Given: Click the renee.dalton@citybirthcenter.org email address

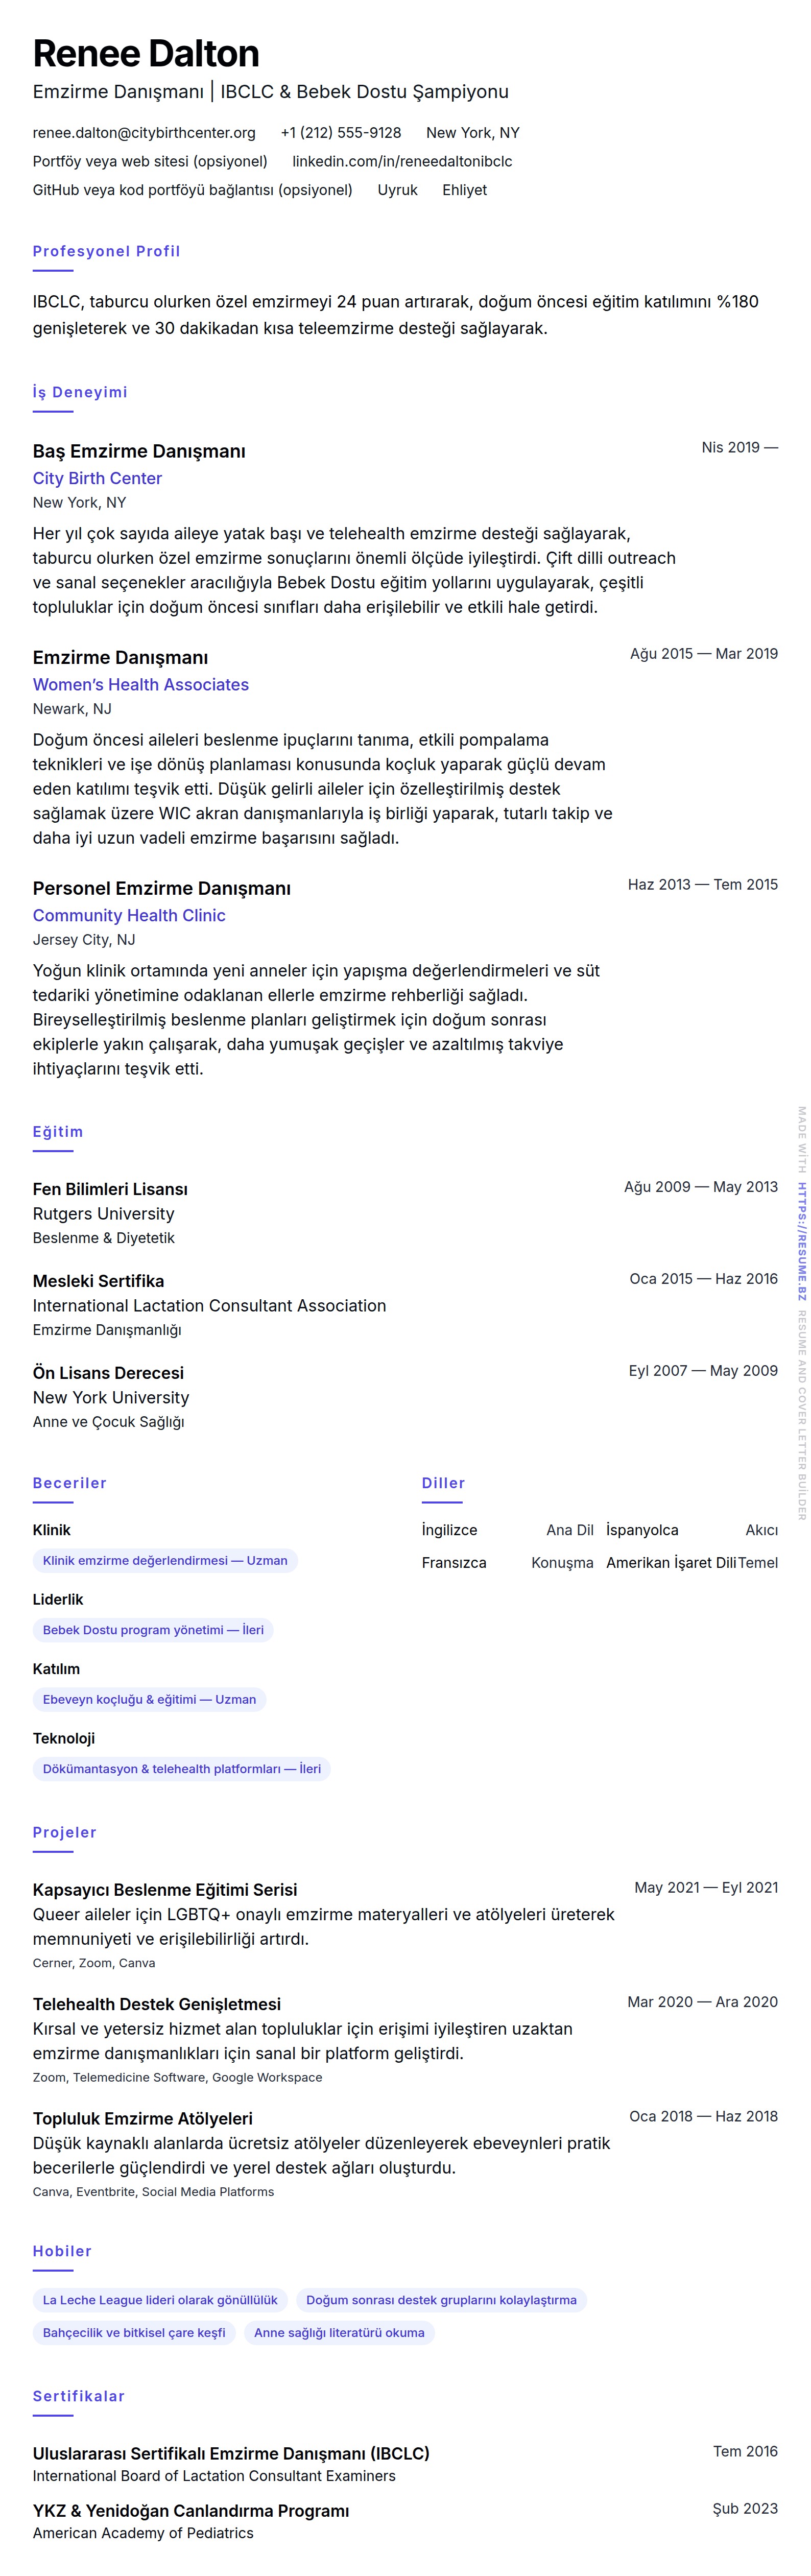Looking at the screenshot, I should (144, 133).
